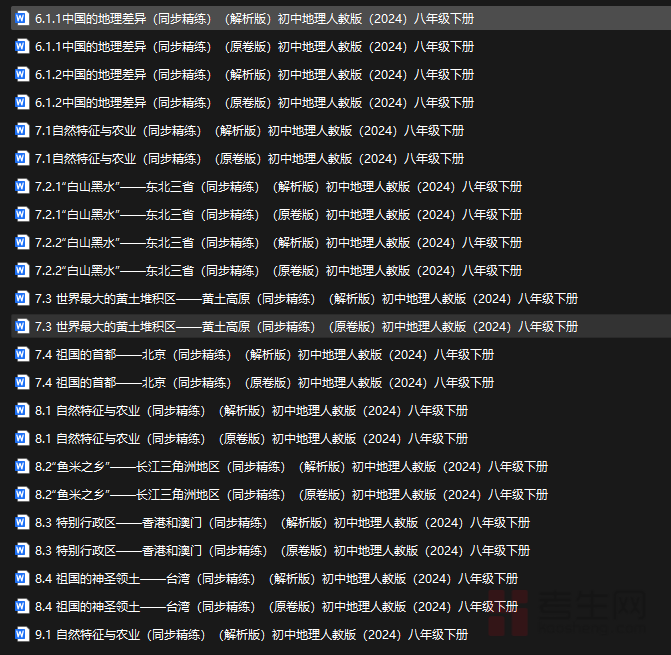Click Word icon of 8.3 香港和澳门 原卷版
The height and width of the screenshot is (655, 671).
point(23,550)
